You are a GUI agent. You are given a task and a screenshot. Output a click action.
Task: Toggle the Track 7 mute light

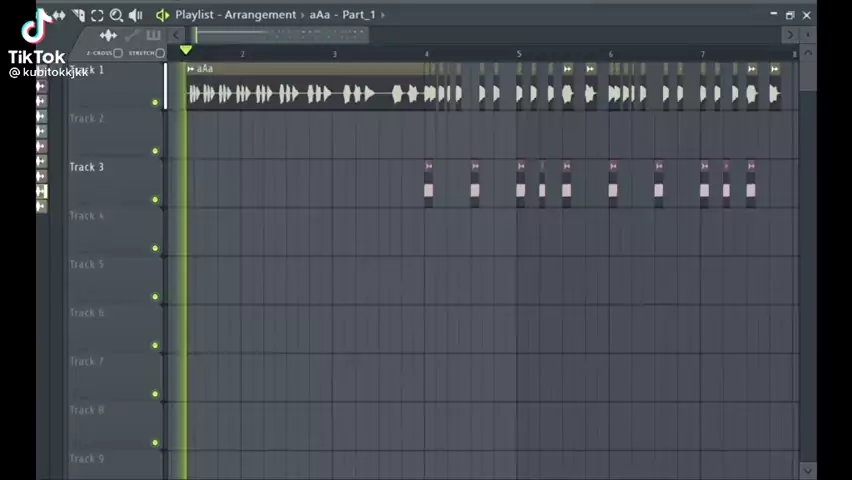coord(155,394)
